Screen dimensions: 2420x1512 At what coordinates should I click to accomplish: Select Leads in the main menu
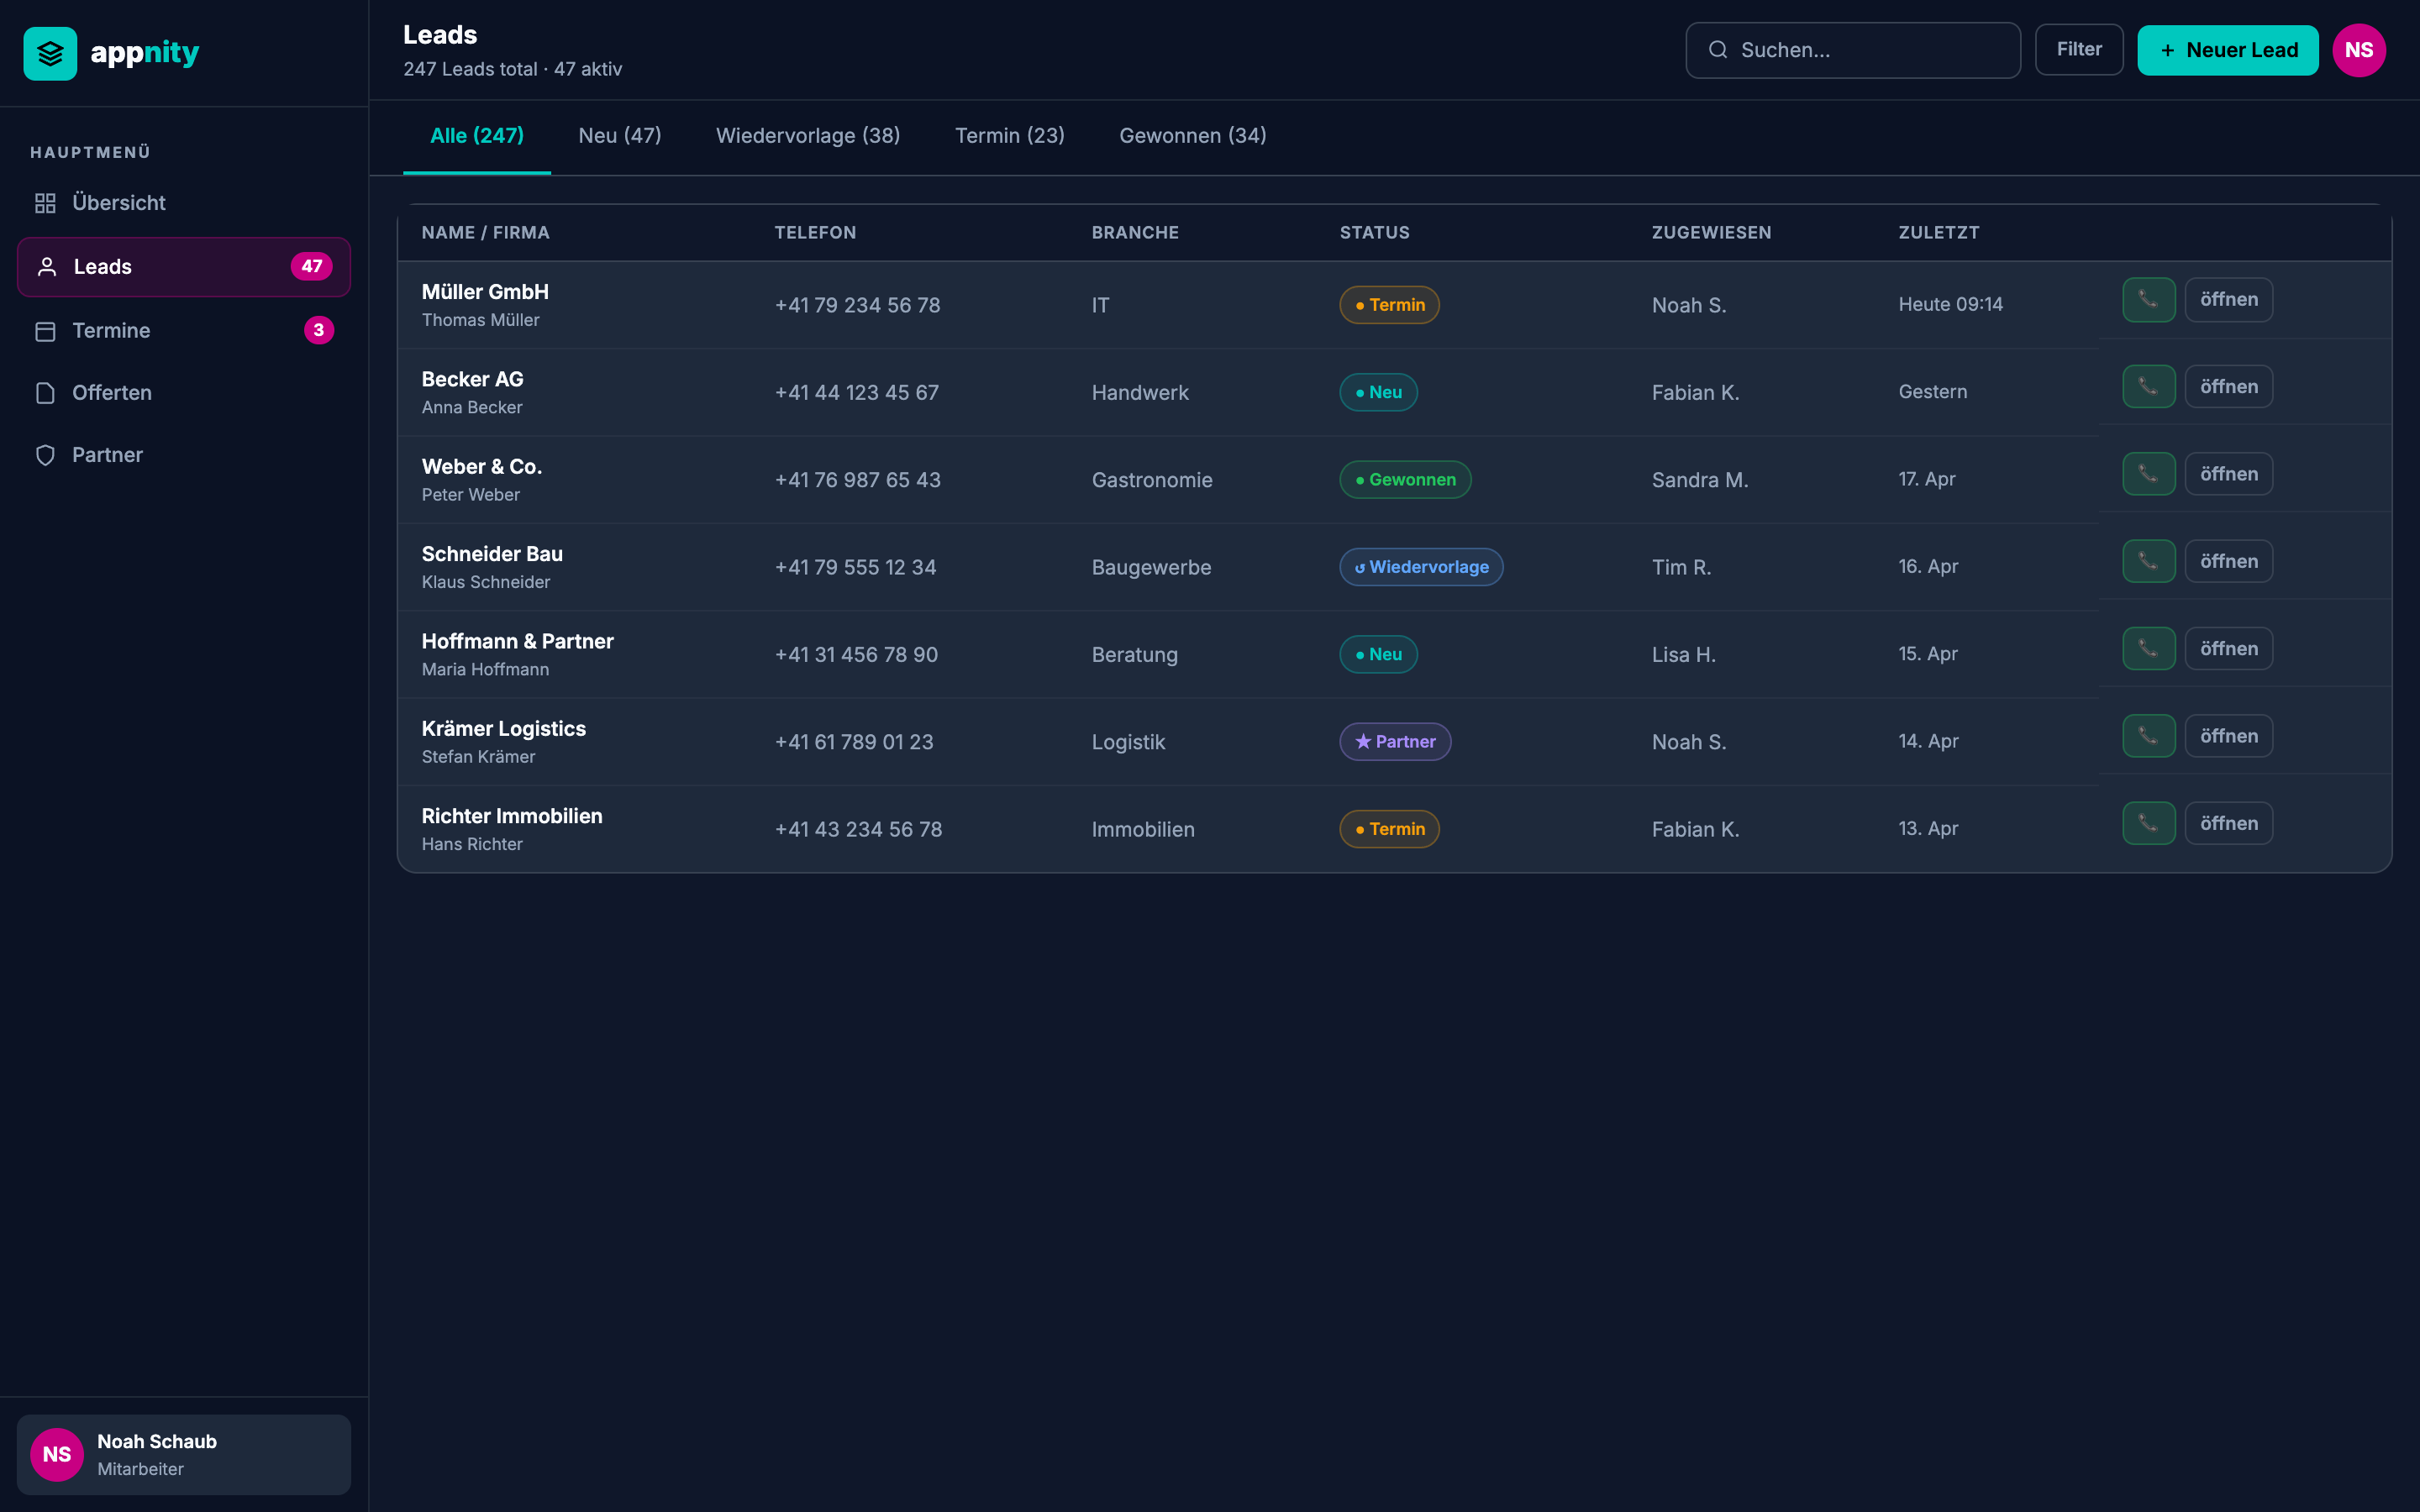(x=184, y=266)
